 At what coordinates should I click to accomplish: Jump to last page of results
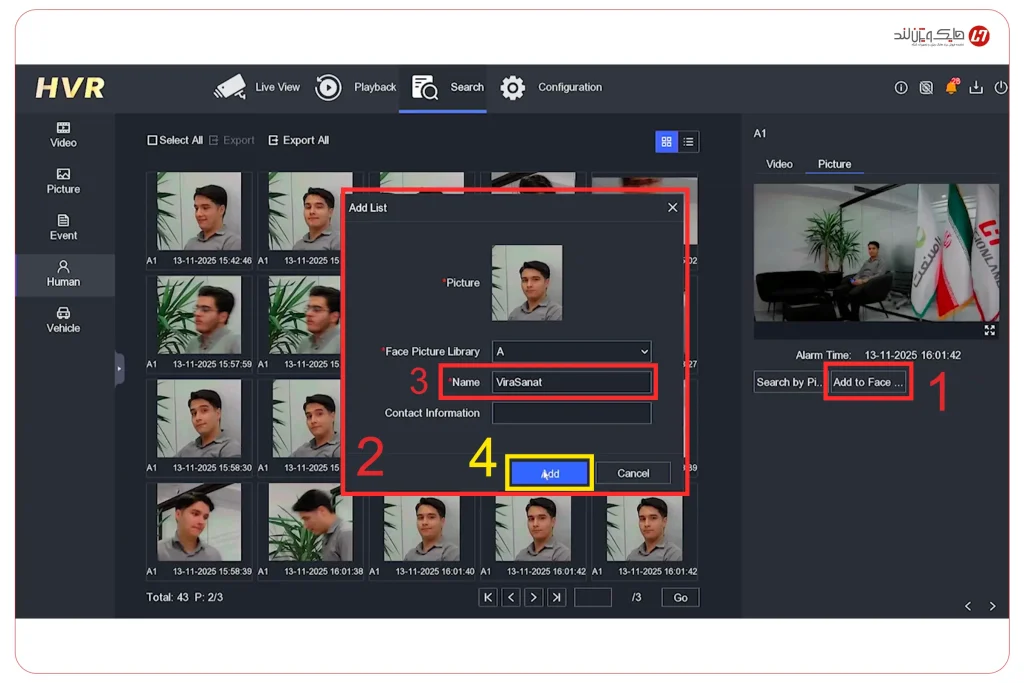pos(557,597)
